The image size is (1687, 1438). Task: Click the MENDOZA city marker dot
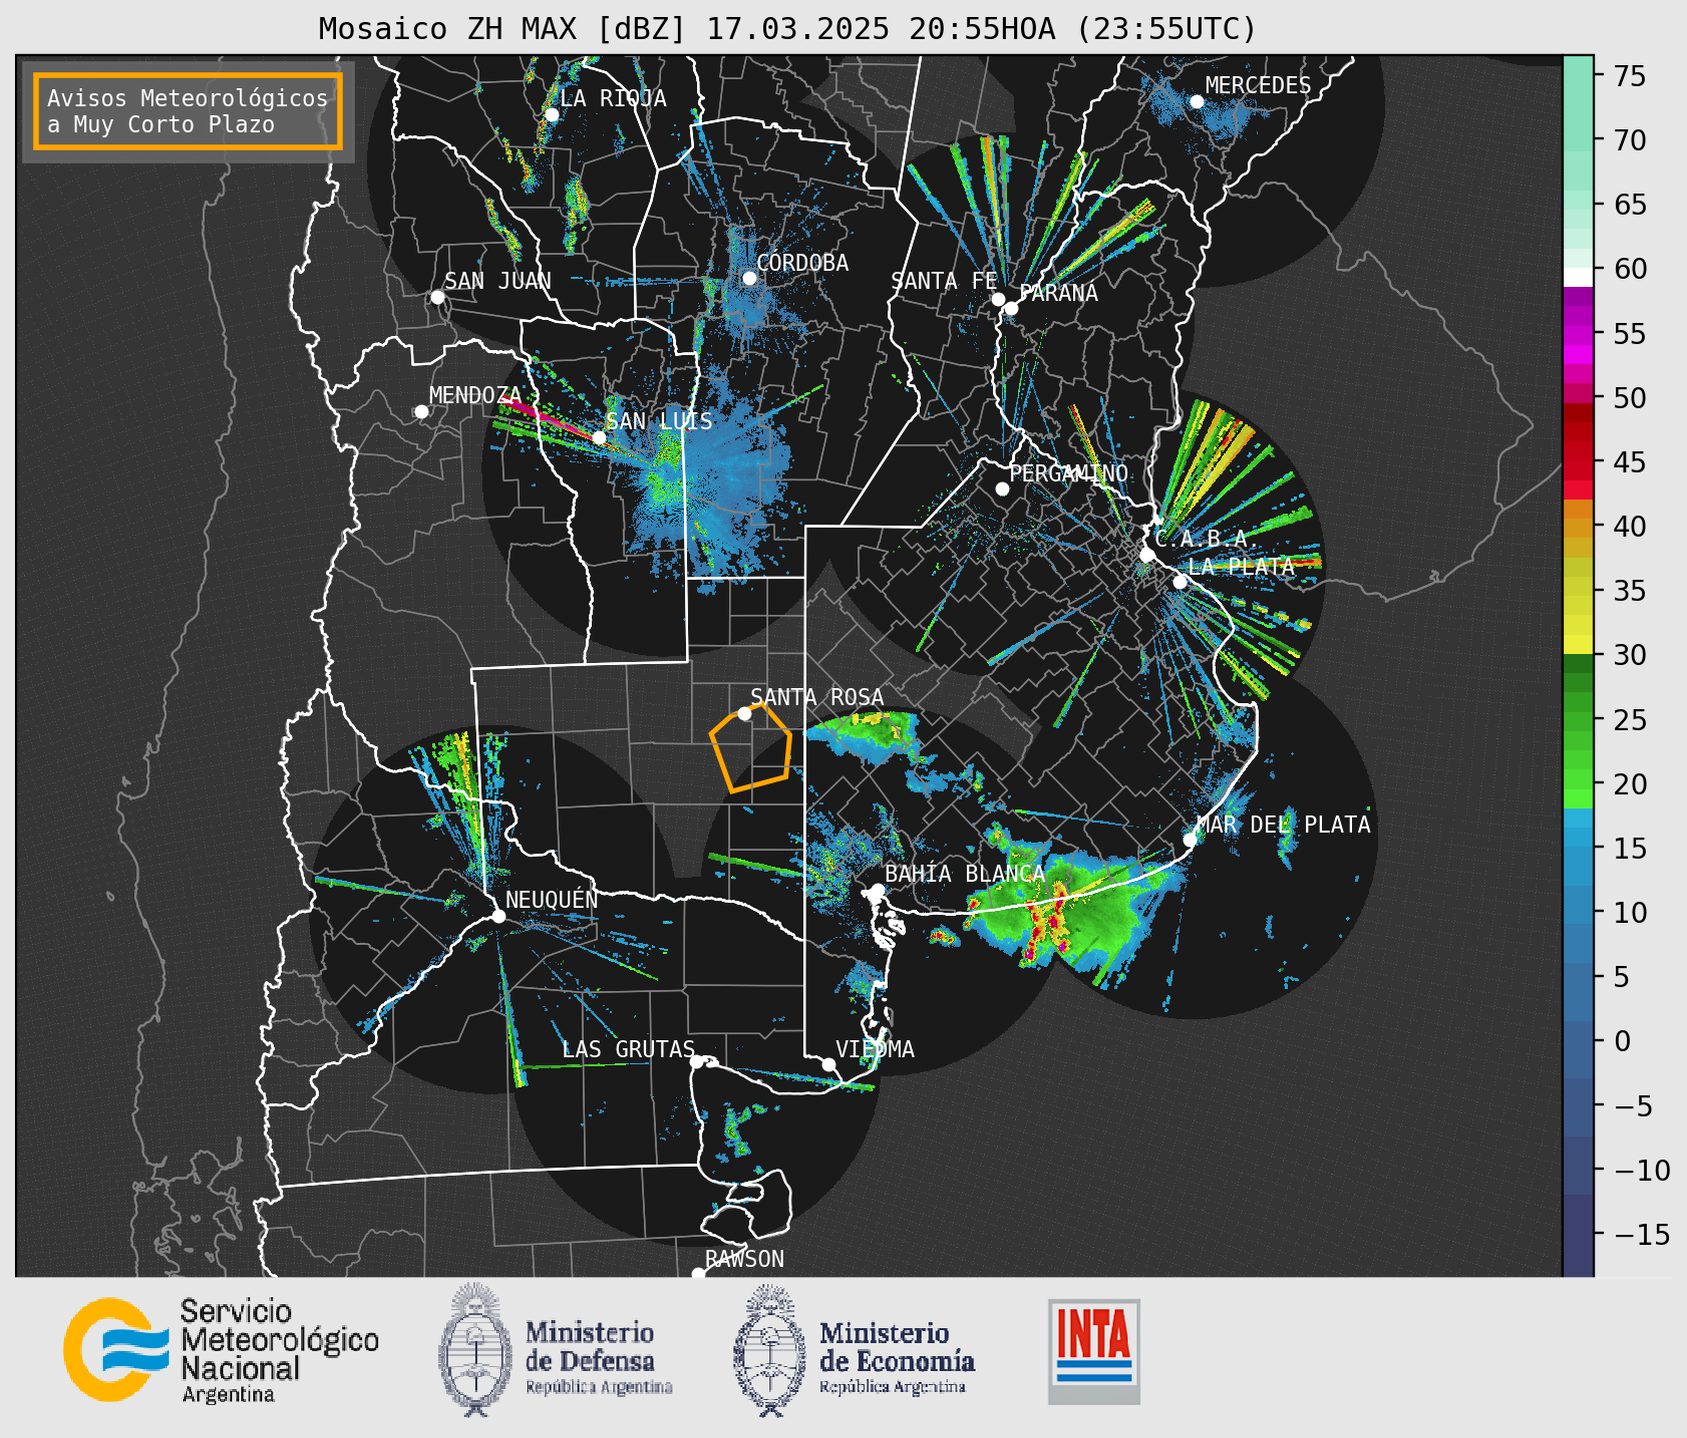(421, 412)
